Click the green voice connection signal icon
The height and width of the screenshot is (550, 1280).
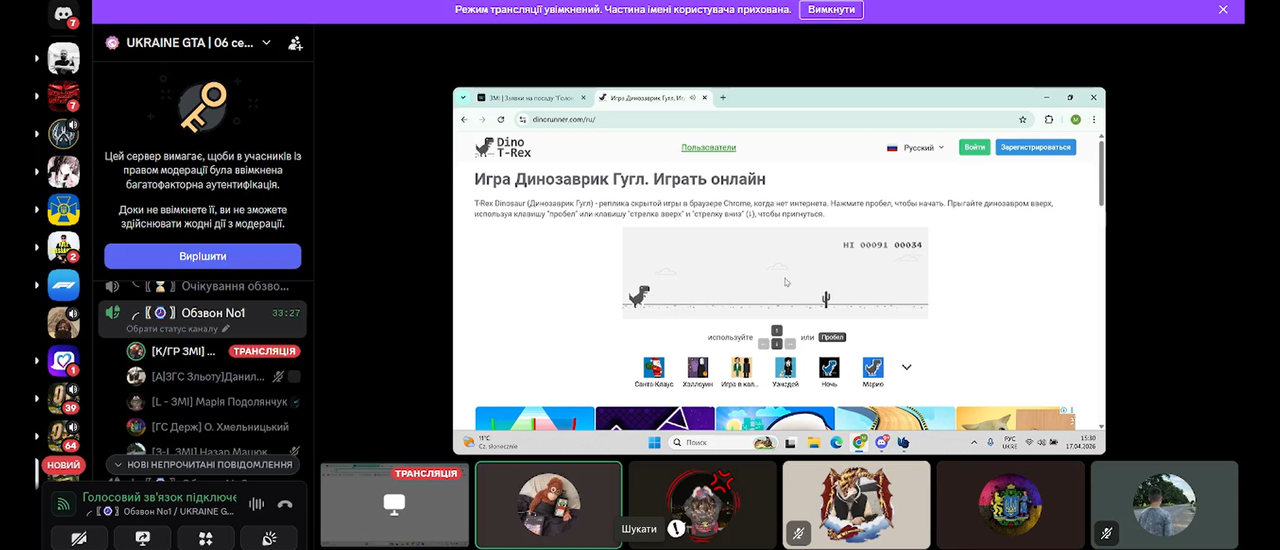[66, 505]
